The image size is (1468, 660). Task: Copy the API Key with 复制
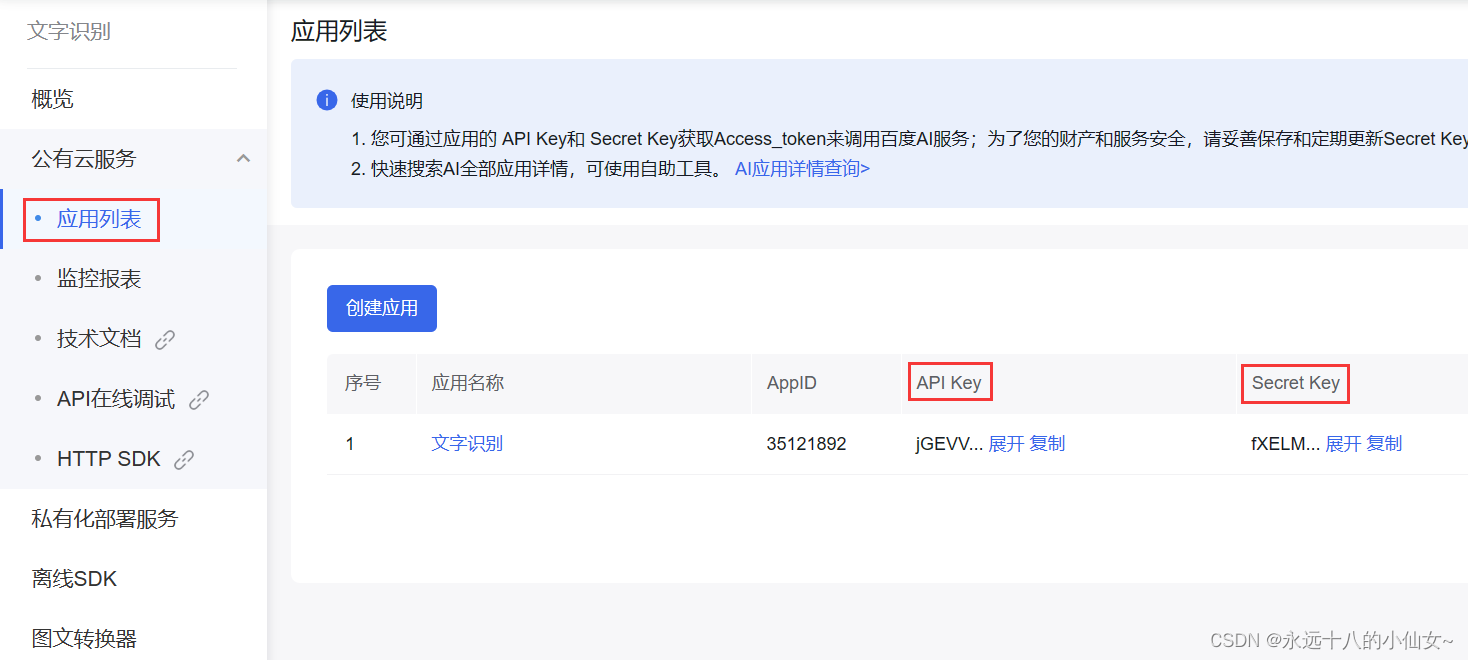[x=1047, y=444]
